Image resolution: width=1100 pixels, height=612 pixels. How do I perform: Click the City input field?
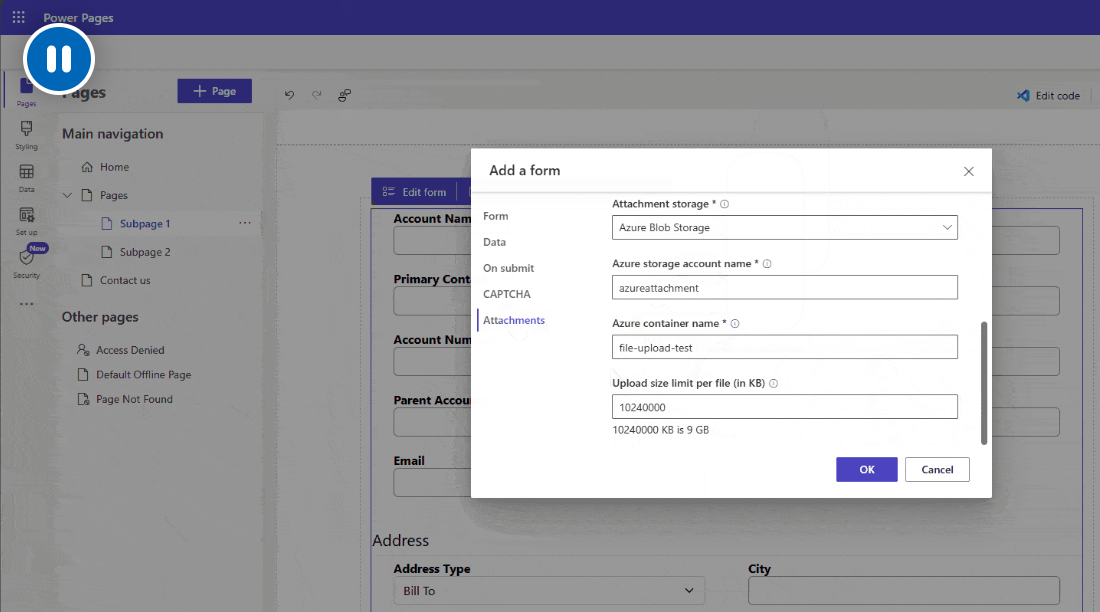(904, 591)
